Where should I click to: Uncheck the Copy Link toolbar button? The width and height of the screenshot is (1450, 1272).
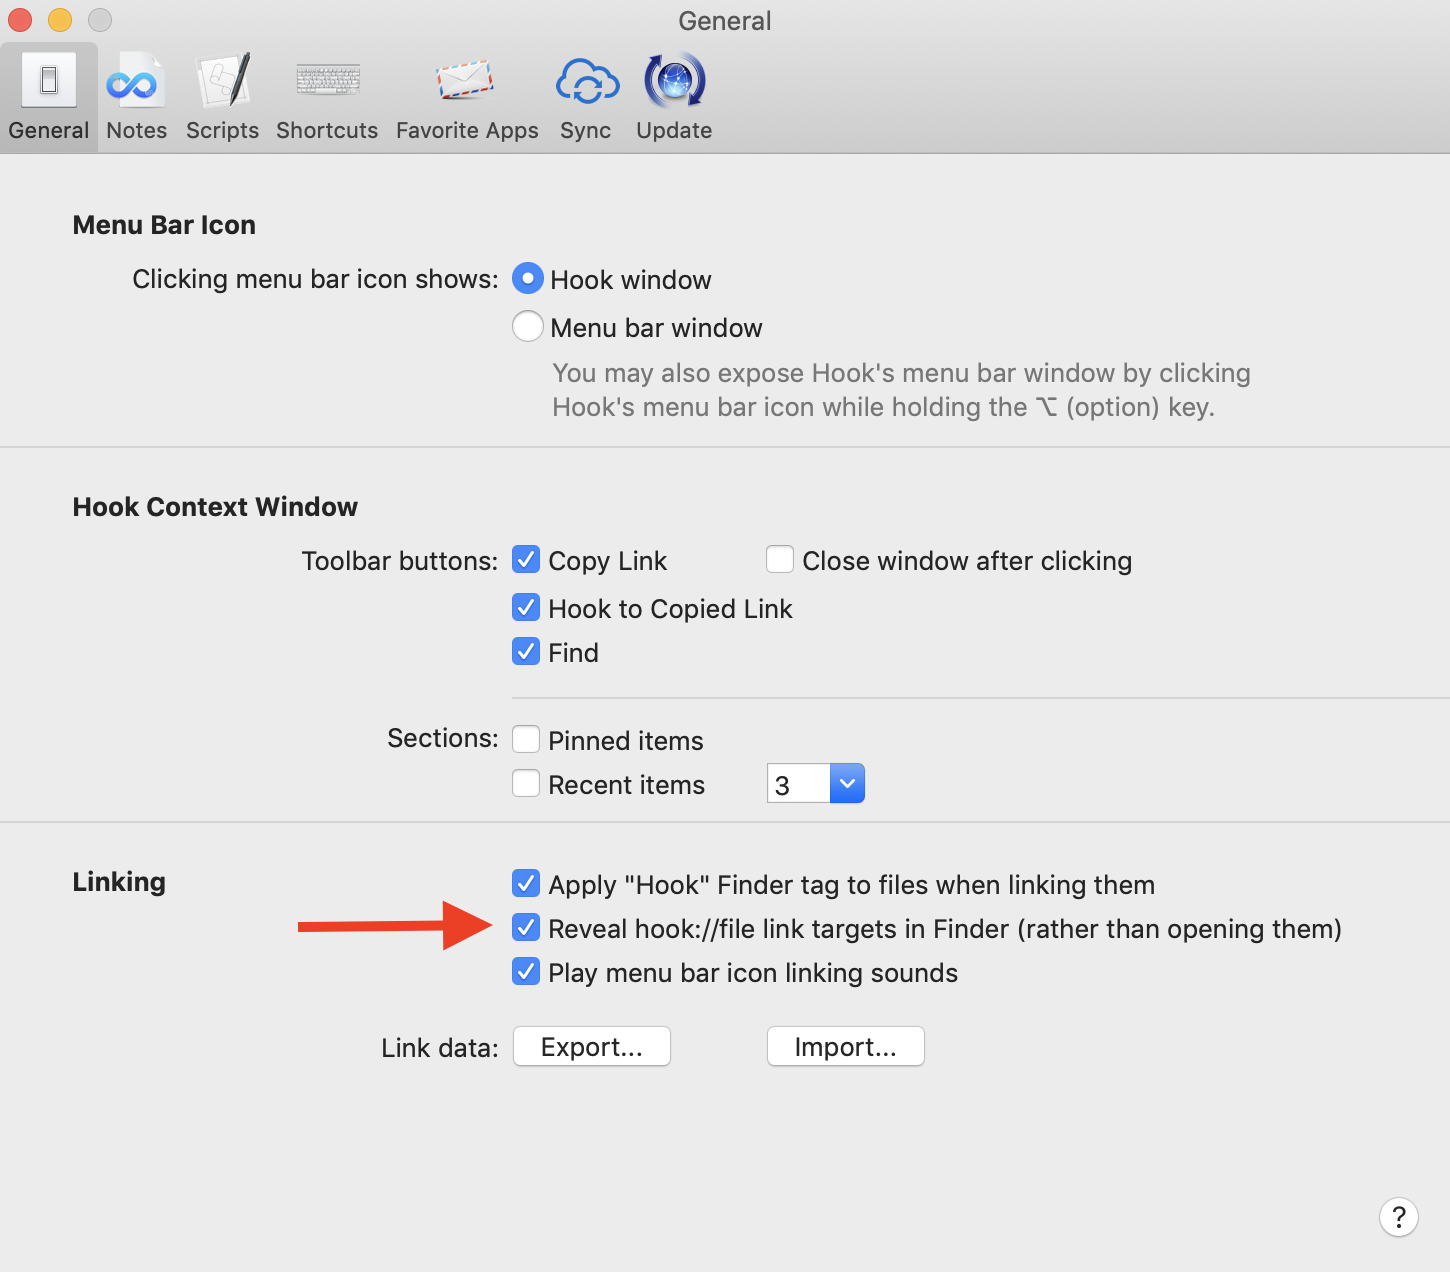pyautogui.click(x=526, y=560)
